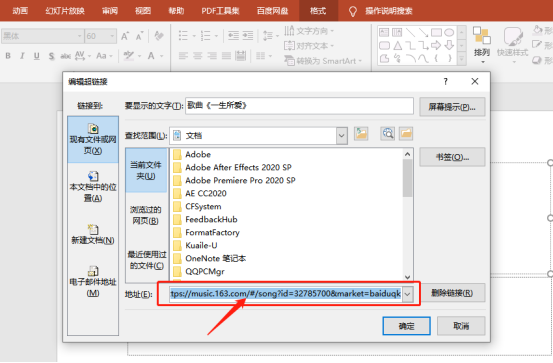Click the up-one-folder icon

click(361, 134)
